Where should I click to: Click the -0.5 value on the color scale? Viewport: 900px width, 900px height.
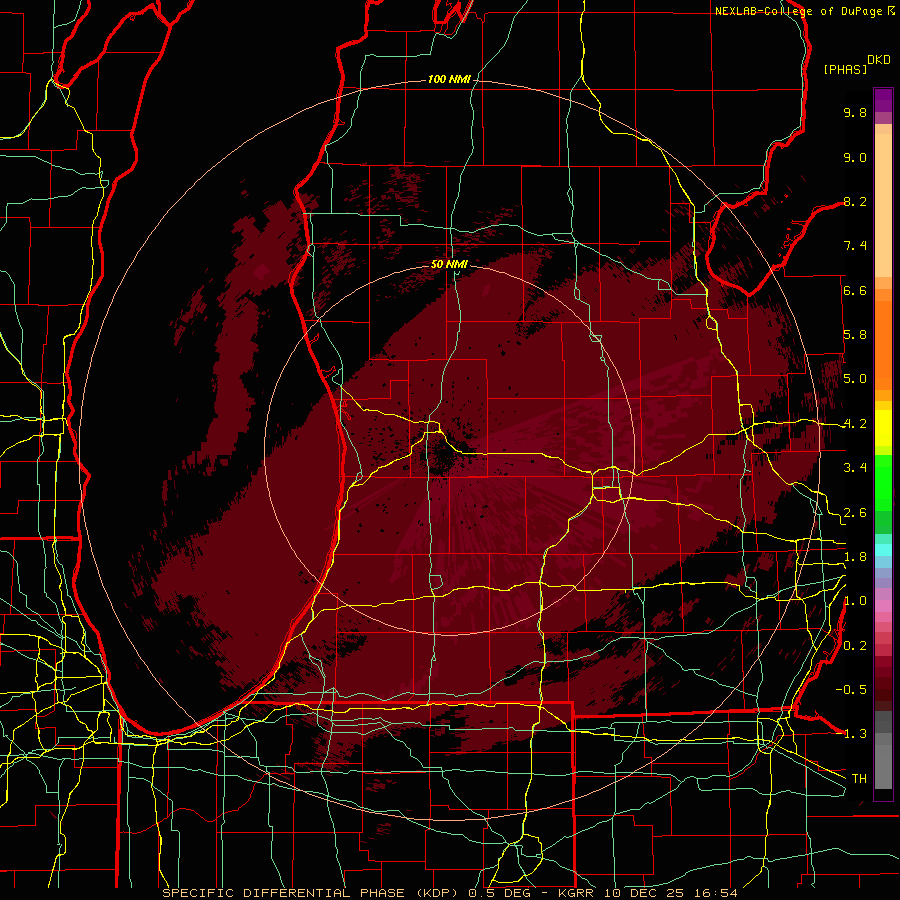pos(851,690)
